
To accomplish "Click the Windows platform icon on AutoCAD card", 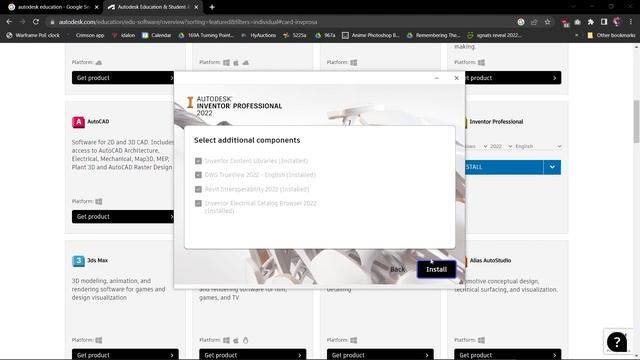I will pyautogui.click(x=99, y=201).
